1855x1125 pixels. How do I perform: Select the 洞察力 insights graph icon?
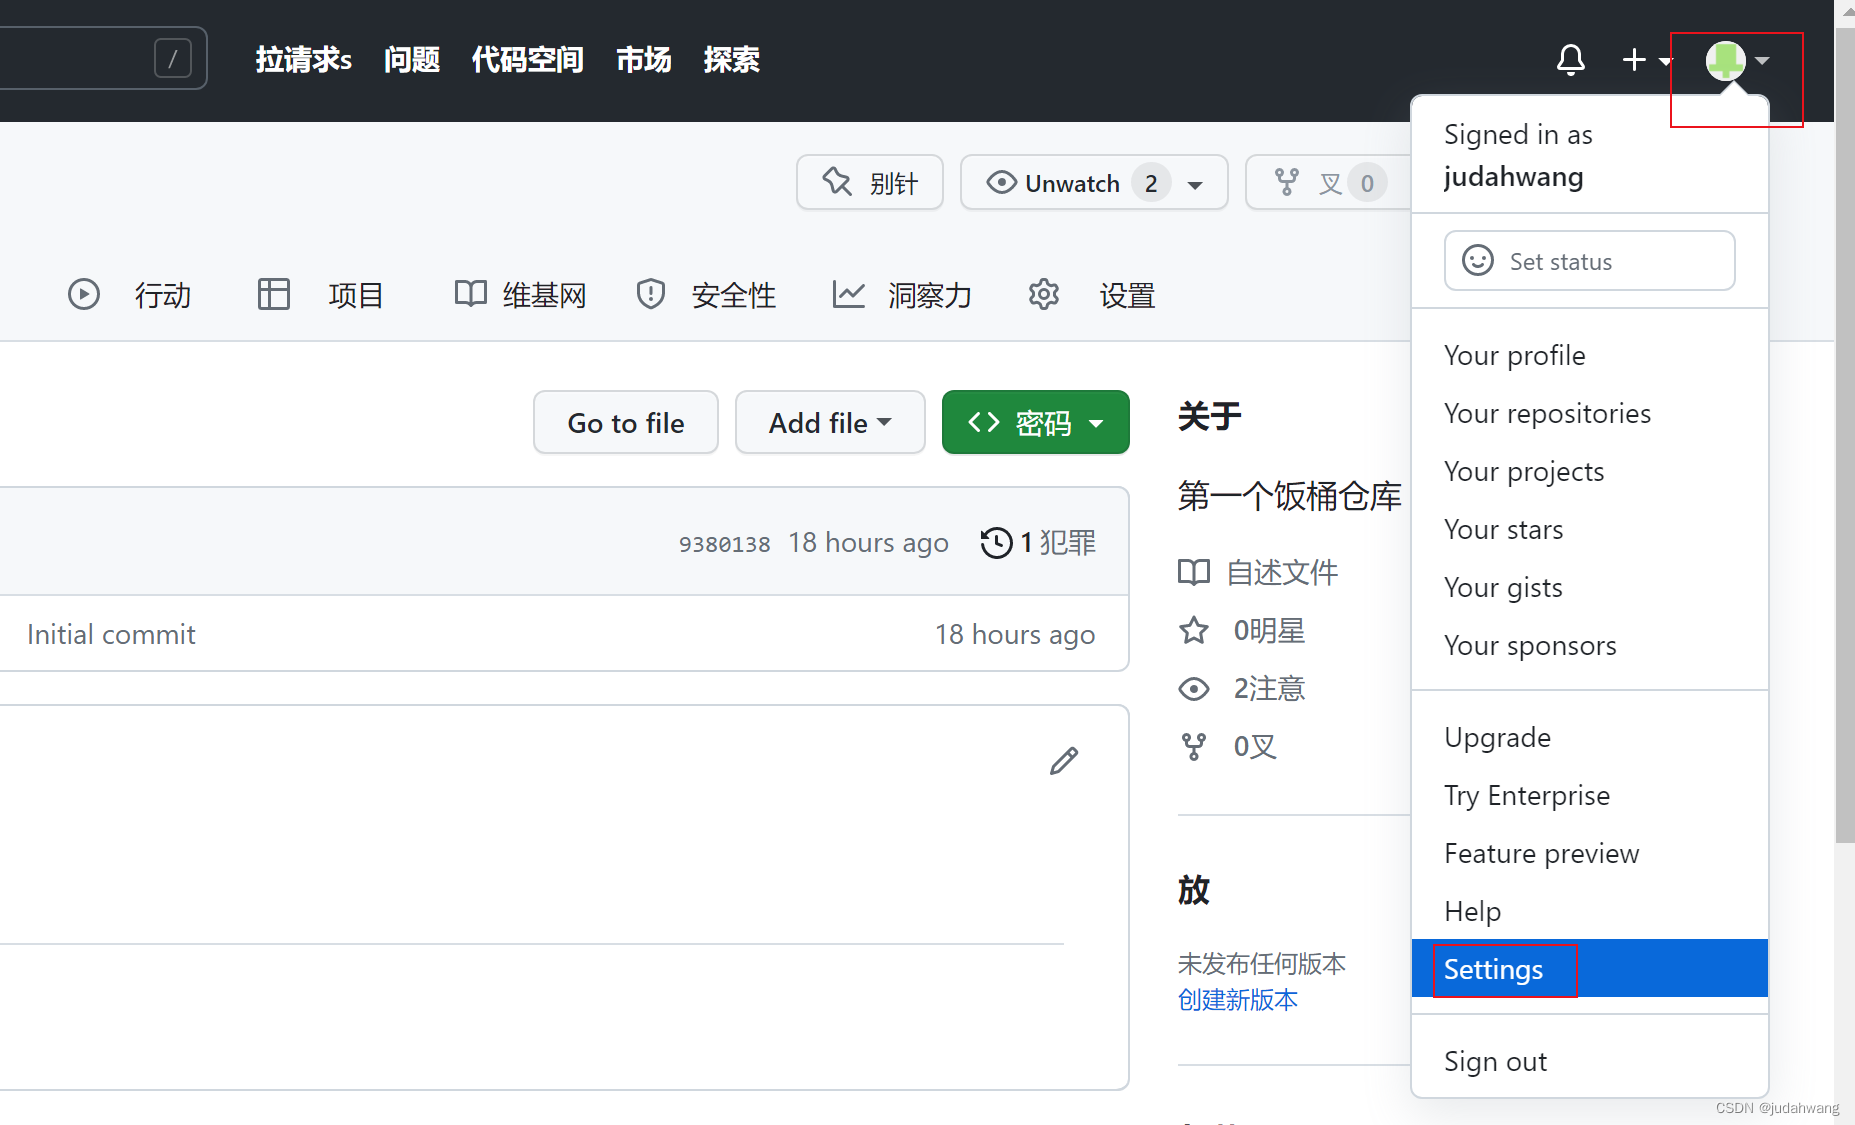click(x=849, y=294)
